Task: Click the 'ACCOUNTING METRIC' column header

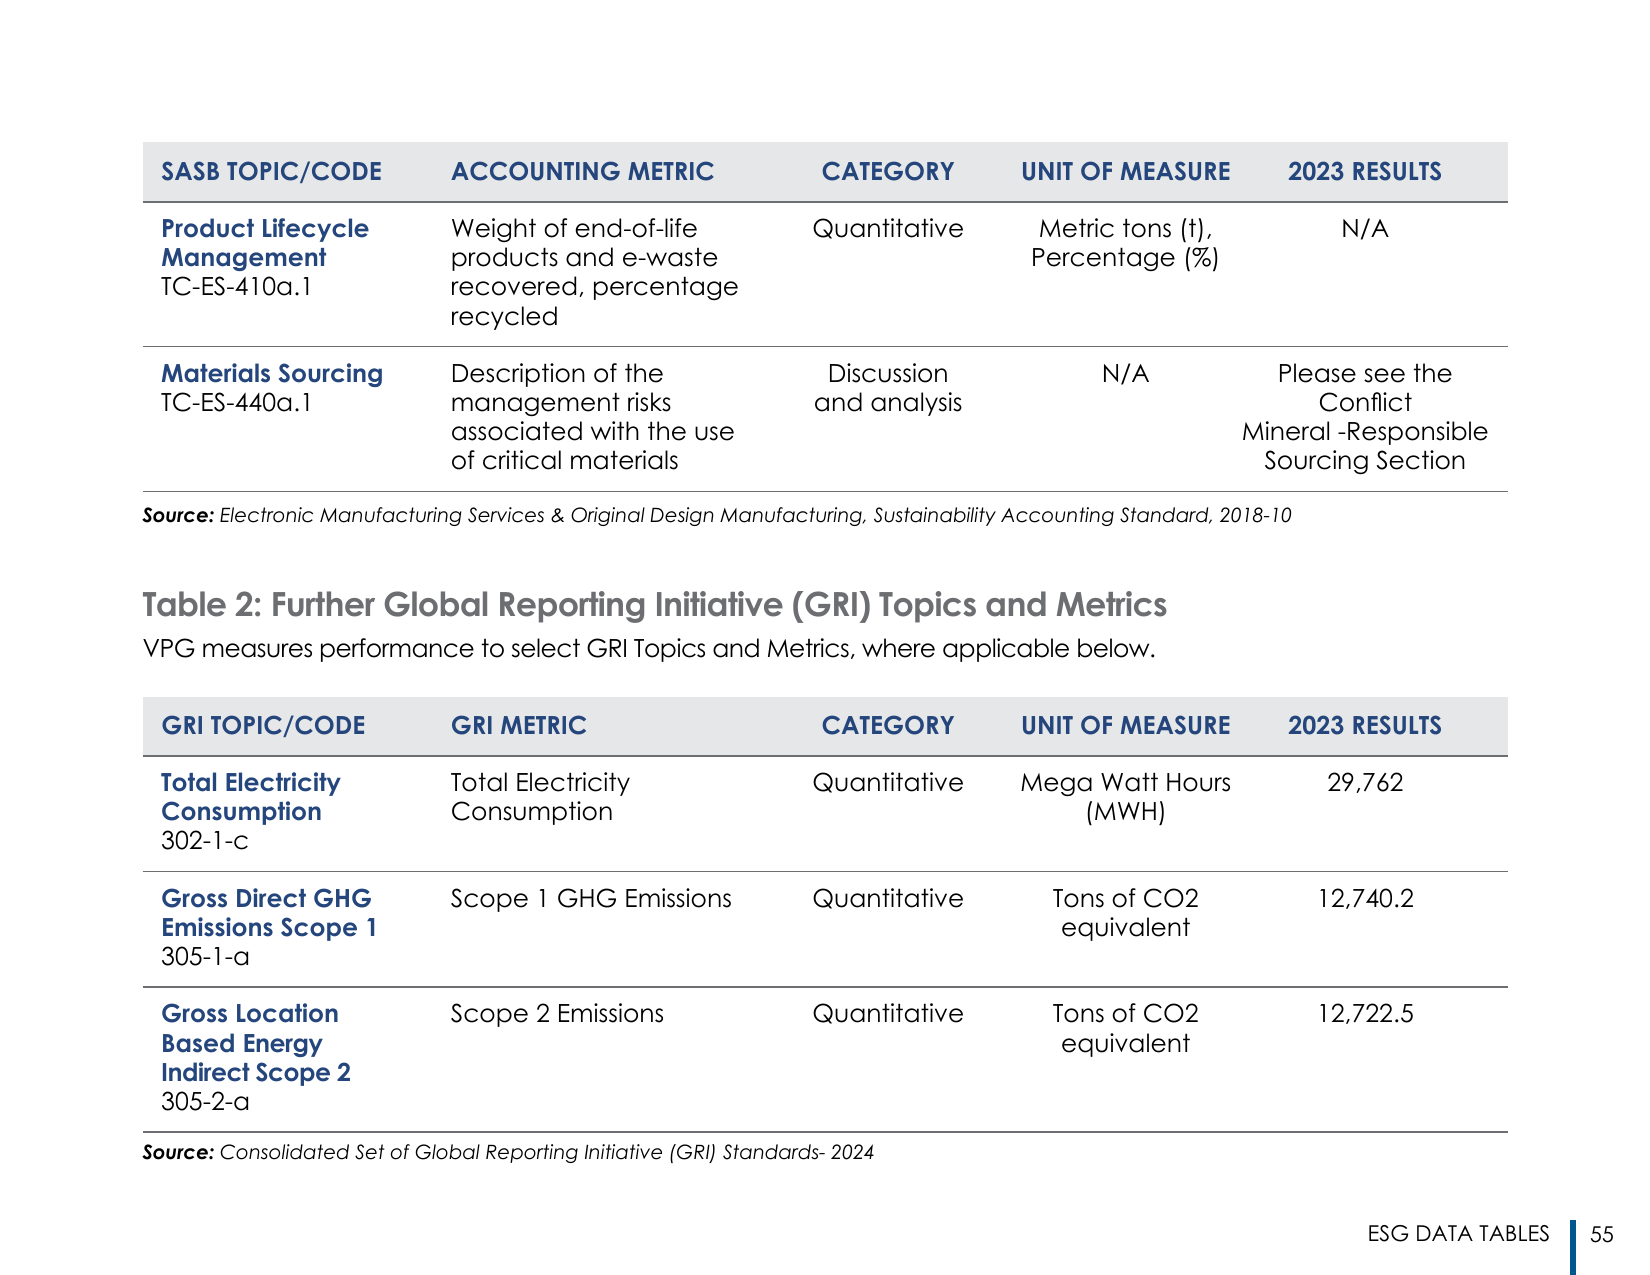Action: pos(582,172)
